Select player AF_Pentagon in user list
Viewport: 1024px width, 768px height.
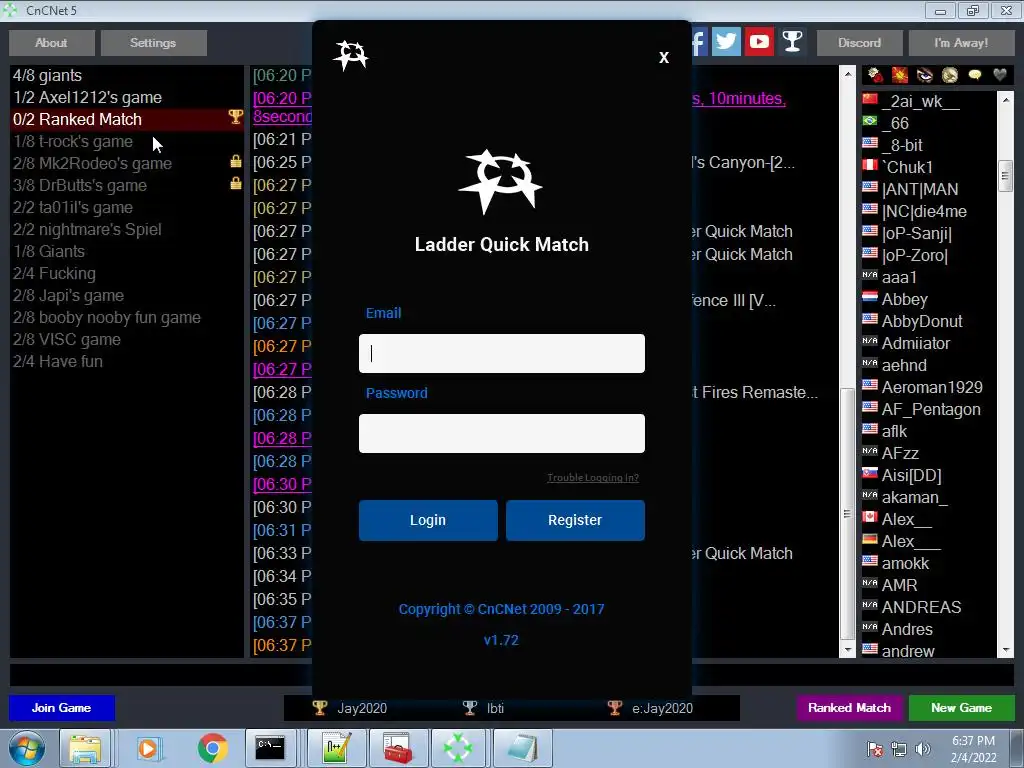tap(929, 409)
